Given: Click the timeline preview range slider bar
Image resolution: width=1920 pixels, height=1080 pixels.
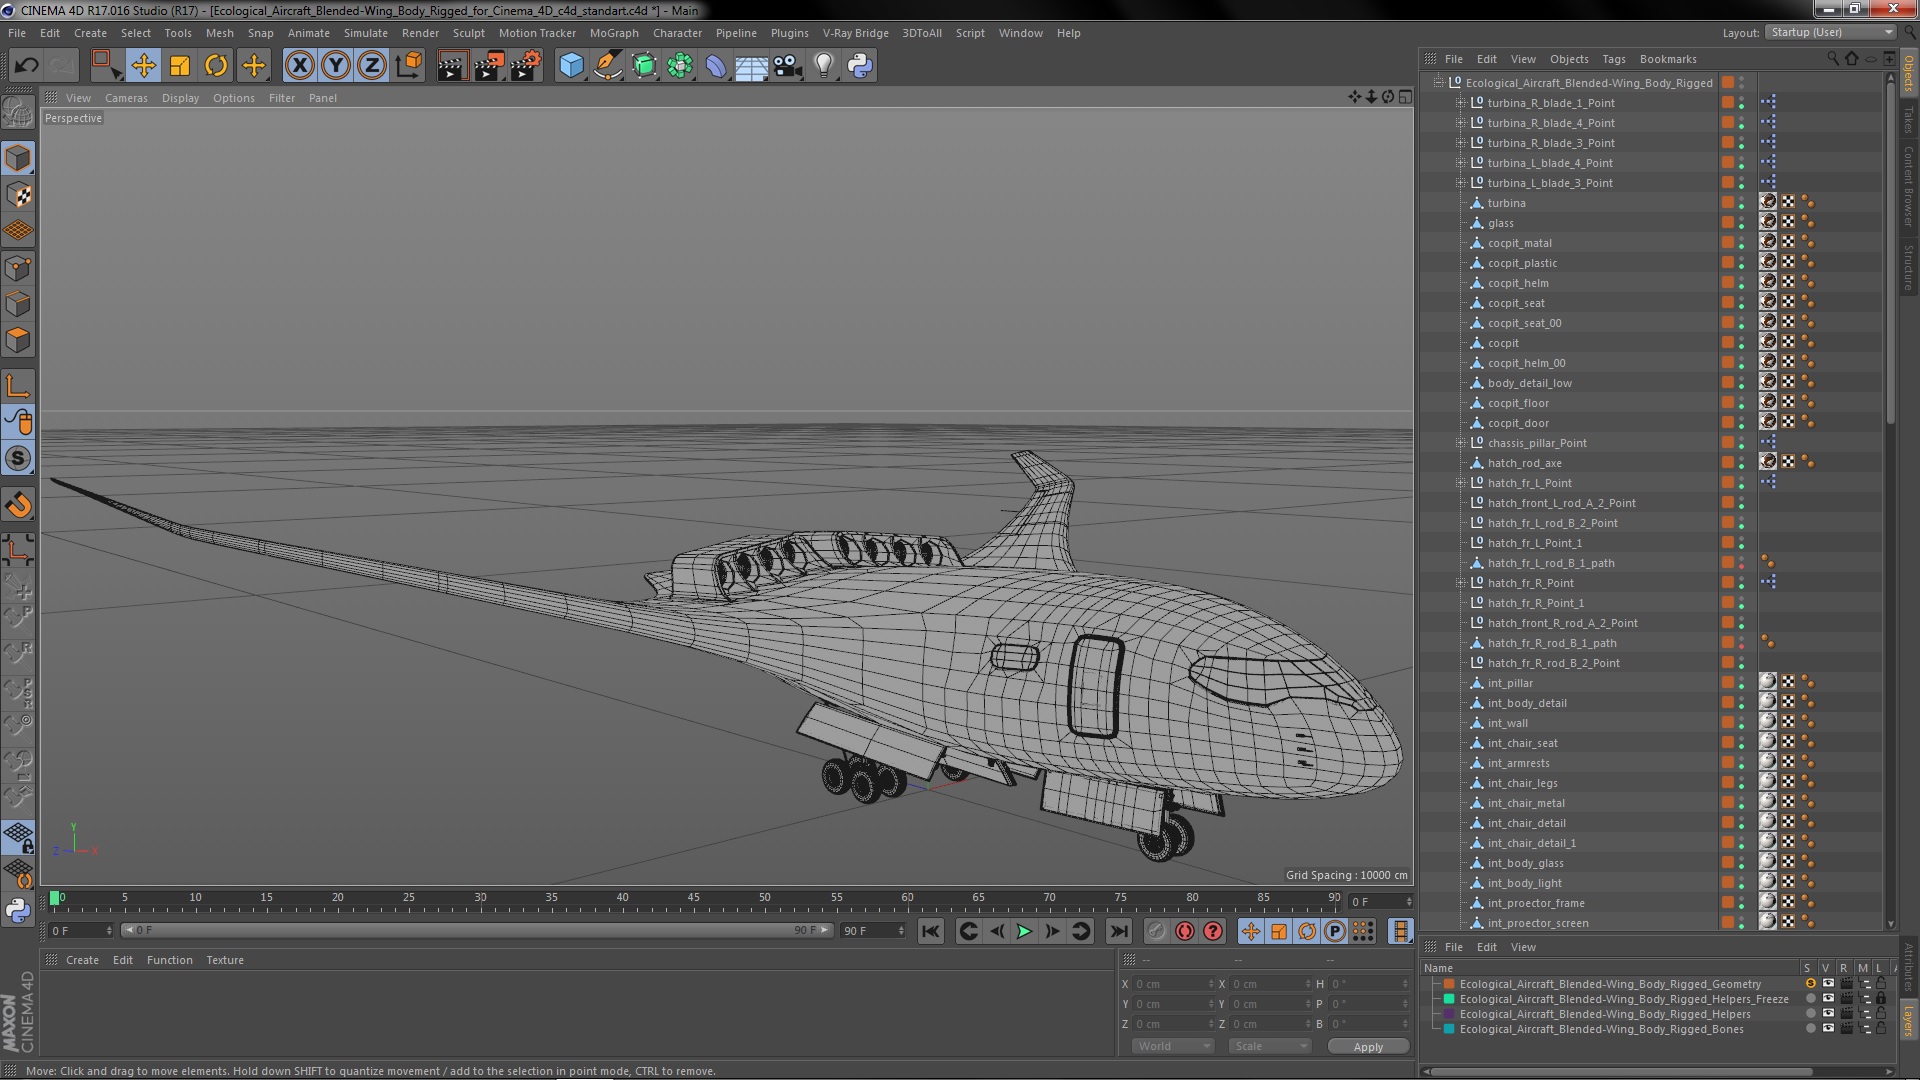Looking at the screenshot, I should click(477, 930).
